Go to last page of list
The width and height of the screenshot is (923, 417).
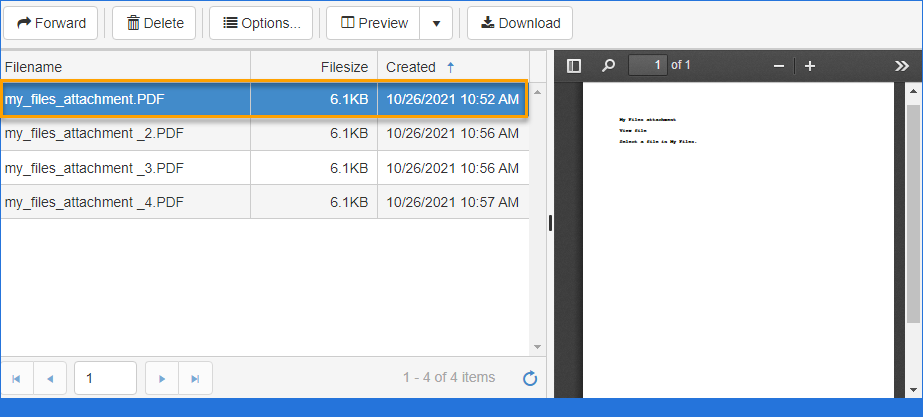click(195, 378)
